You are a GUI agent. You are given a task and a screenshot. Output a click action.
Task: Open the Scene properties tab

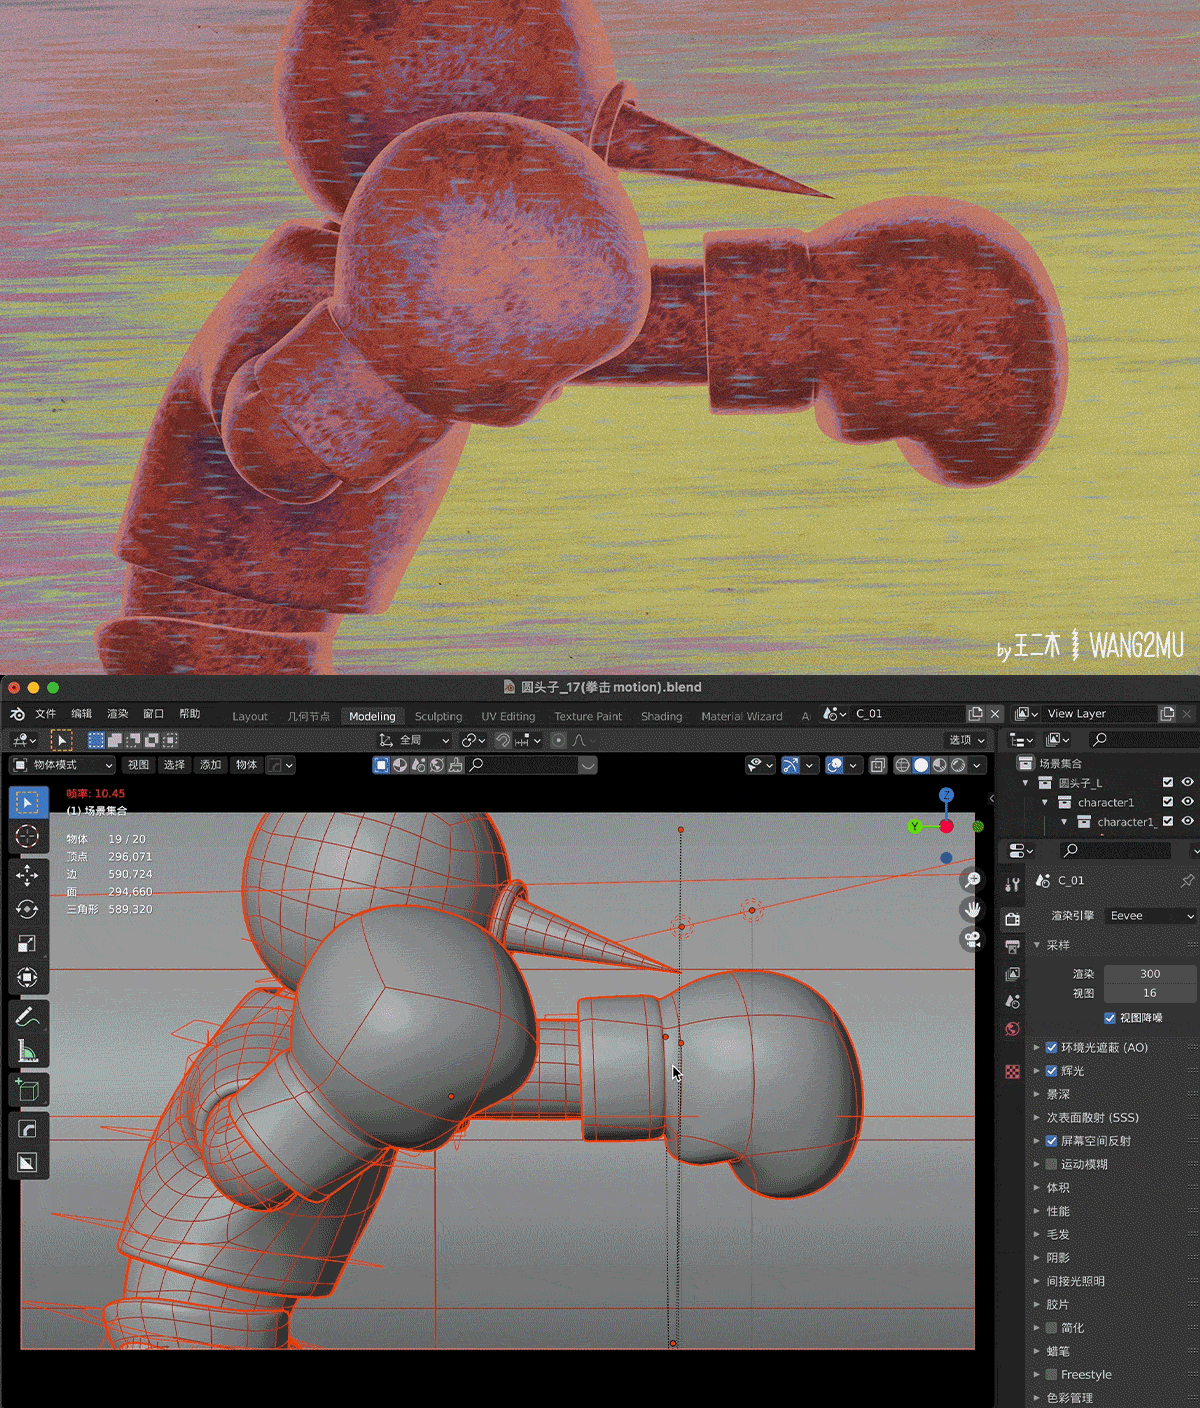click(x=1012, y=1001)
